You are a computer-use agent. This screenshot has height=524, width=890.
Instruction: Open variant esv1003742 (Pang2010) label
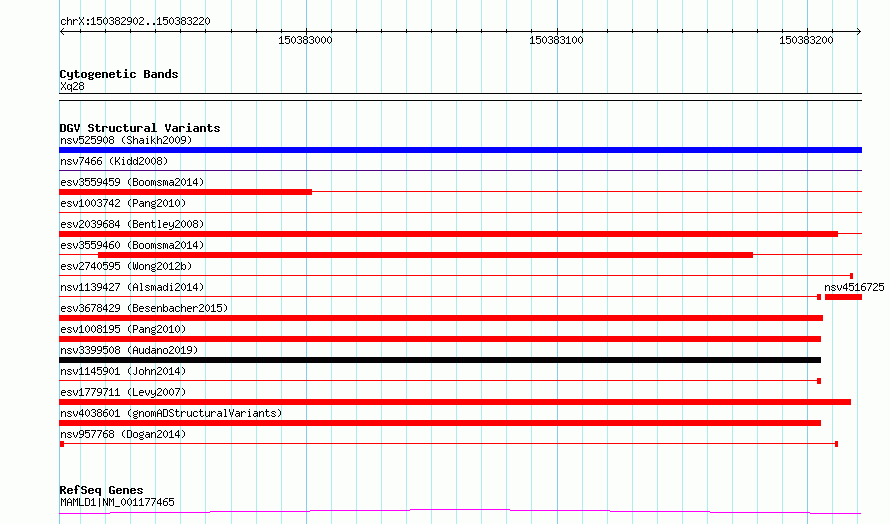123,203
